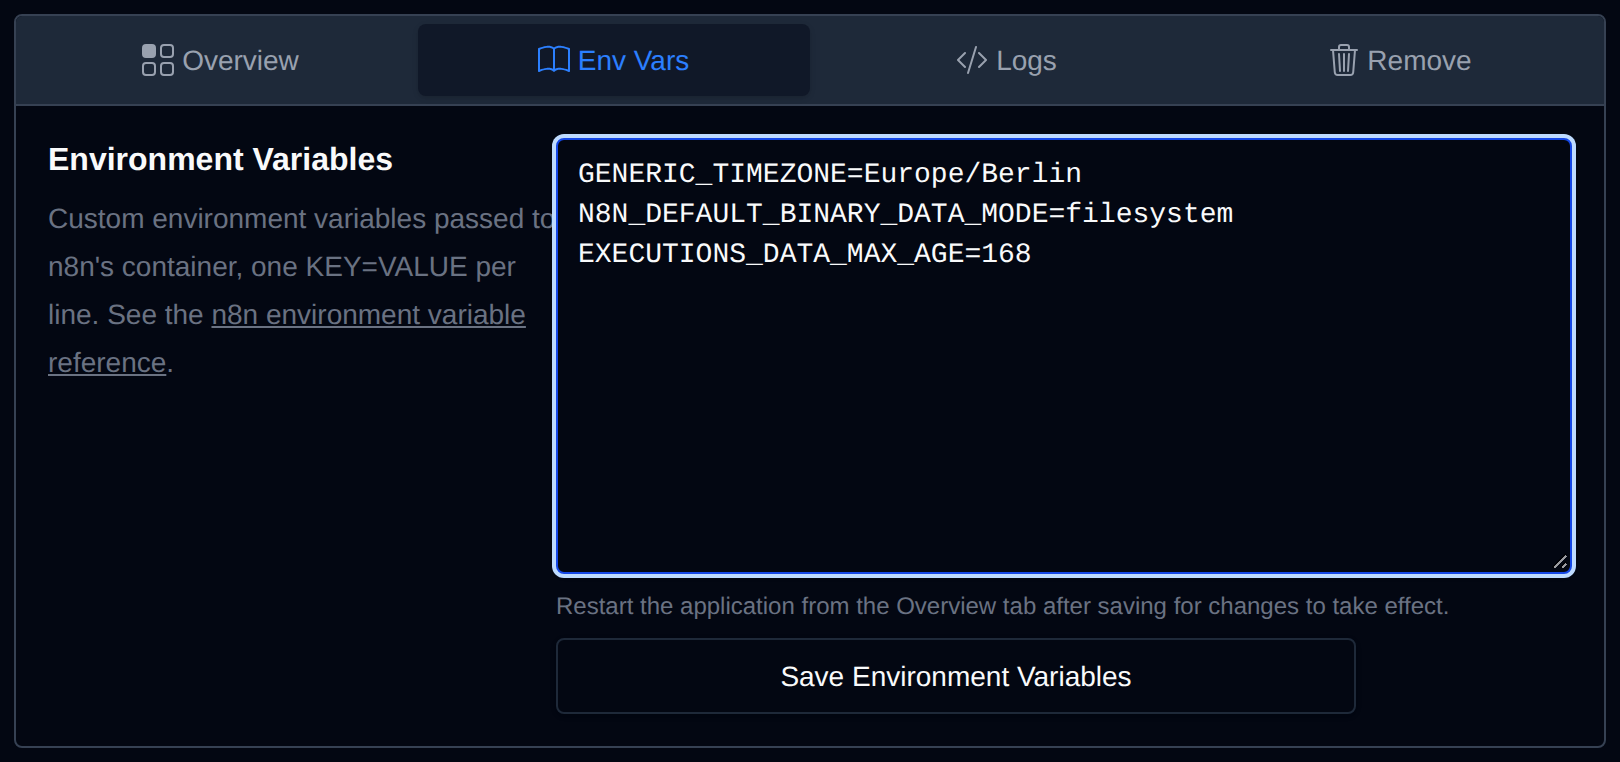Click inside the environment variables textarea
The height and width of the screenshot is (762, 1620).
click(x=1064, y=356)
